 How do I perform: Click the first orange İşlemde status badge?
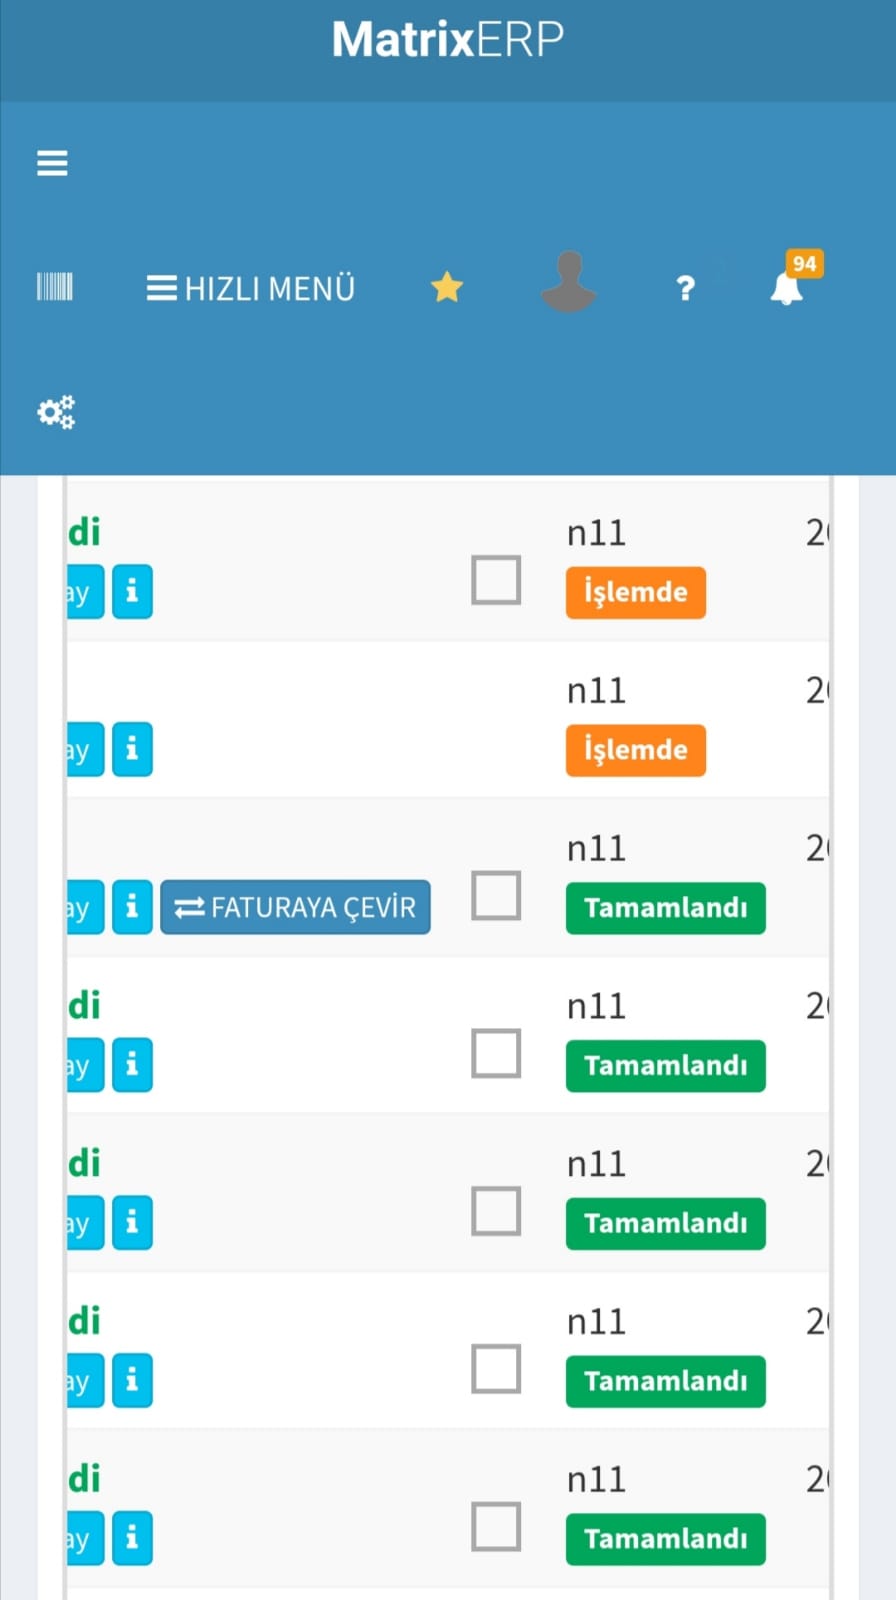pos(635,592)
